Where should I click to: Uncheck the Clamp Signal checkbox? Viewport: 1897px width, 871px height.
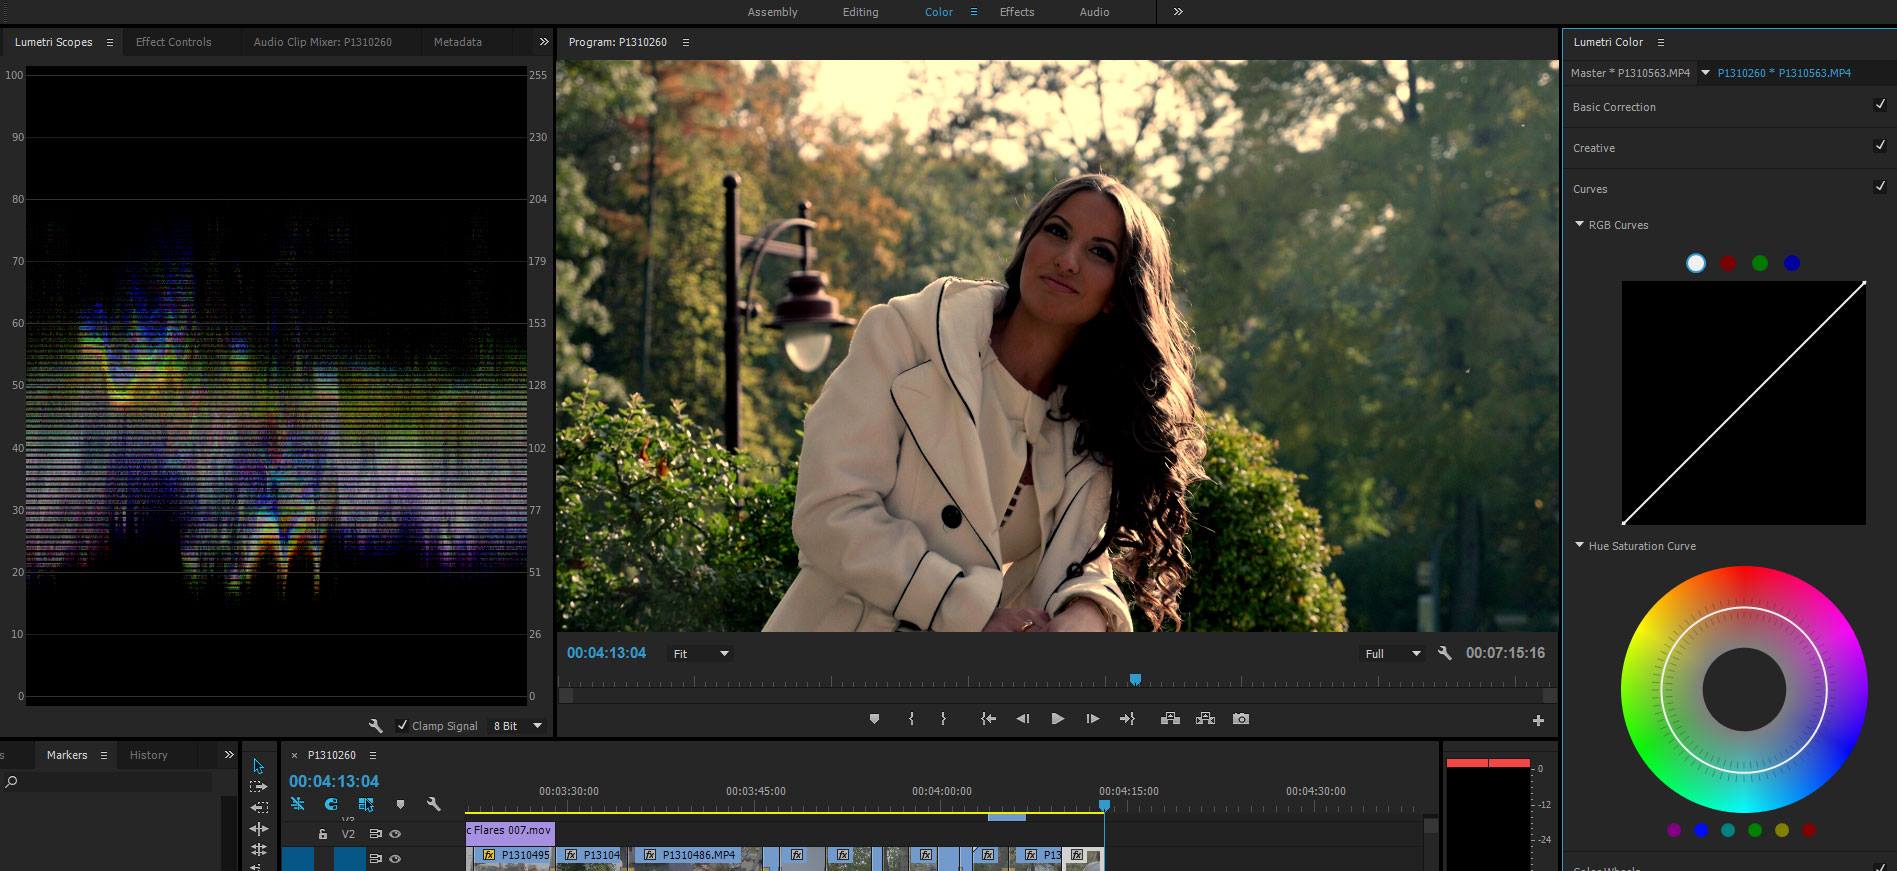pos(402,726)
